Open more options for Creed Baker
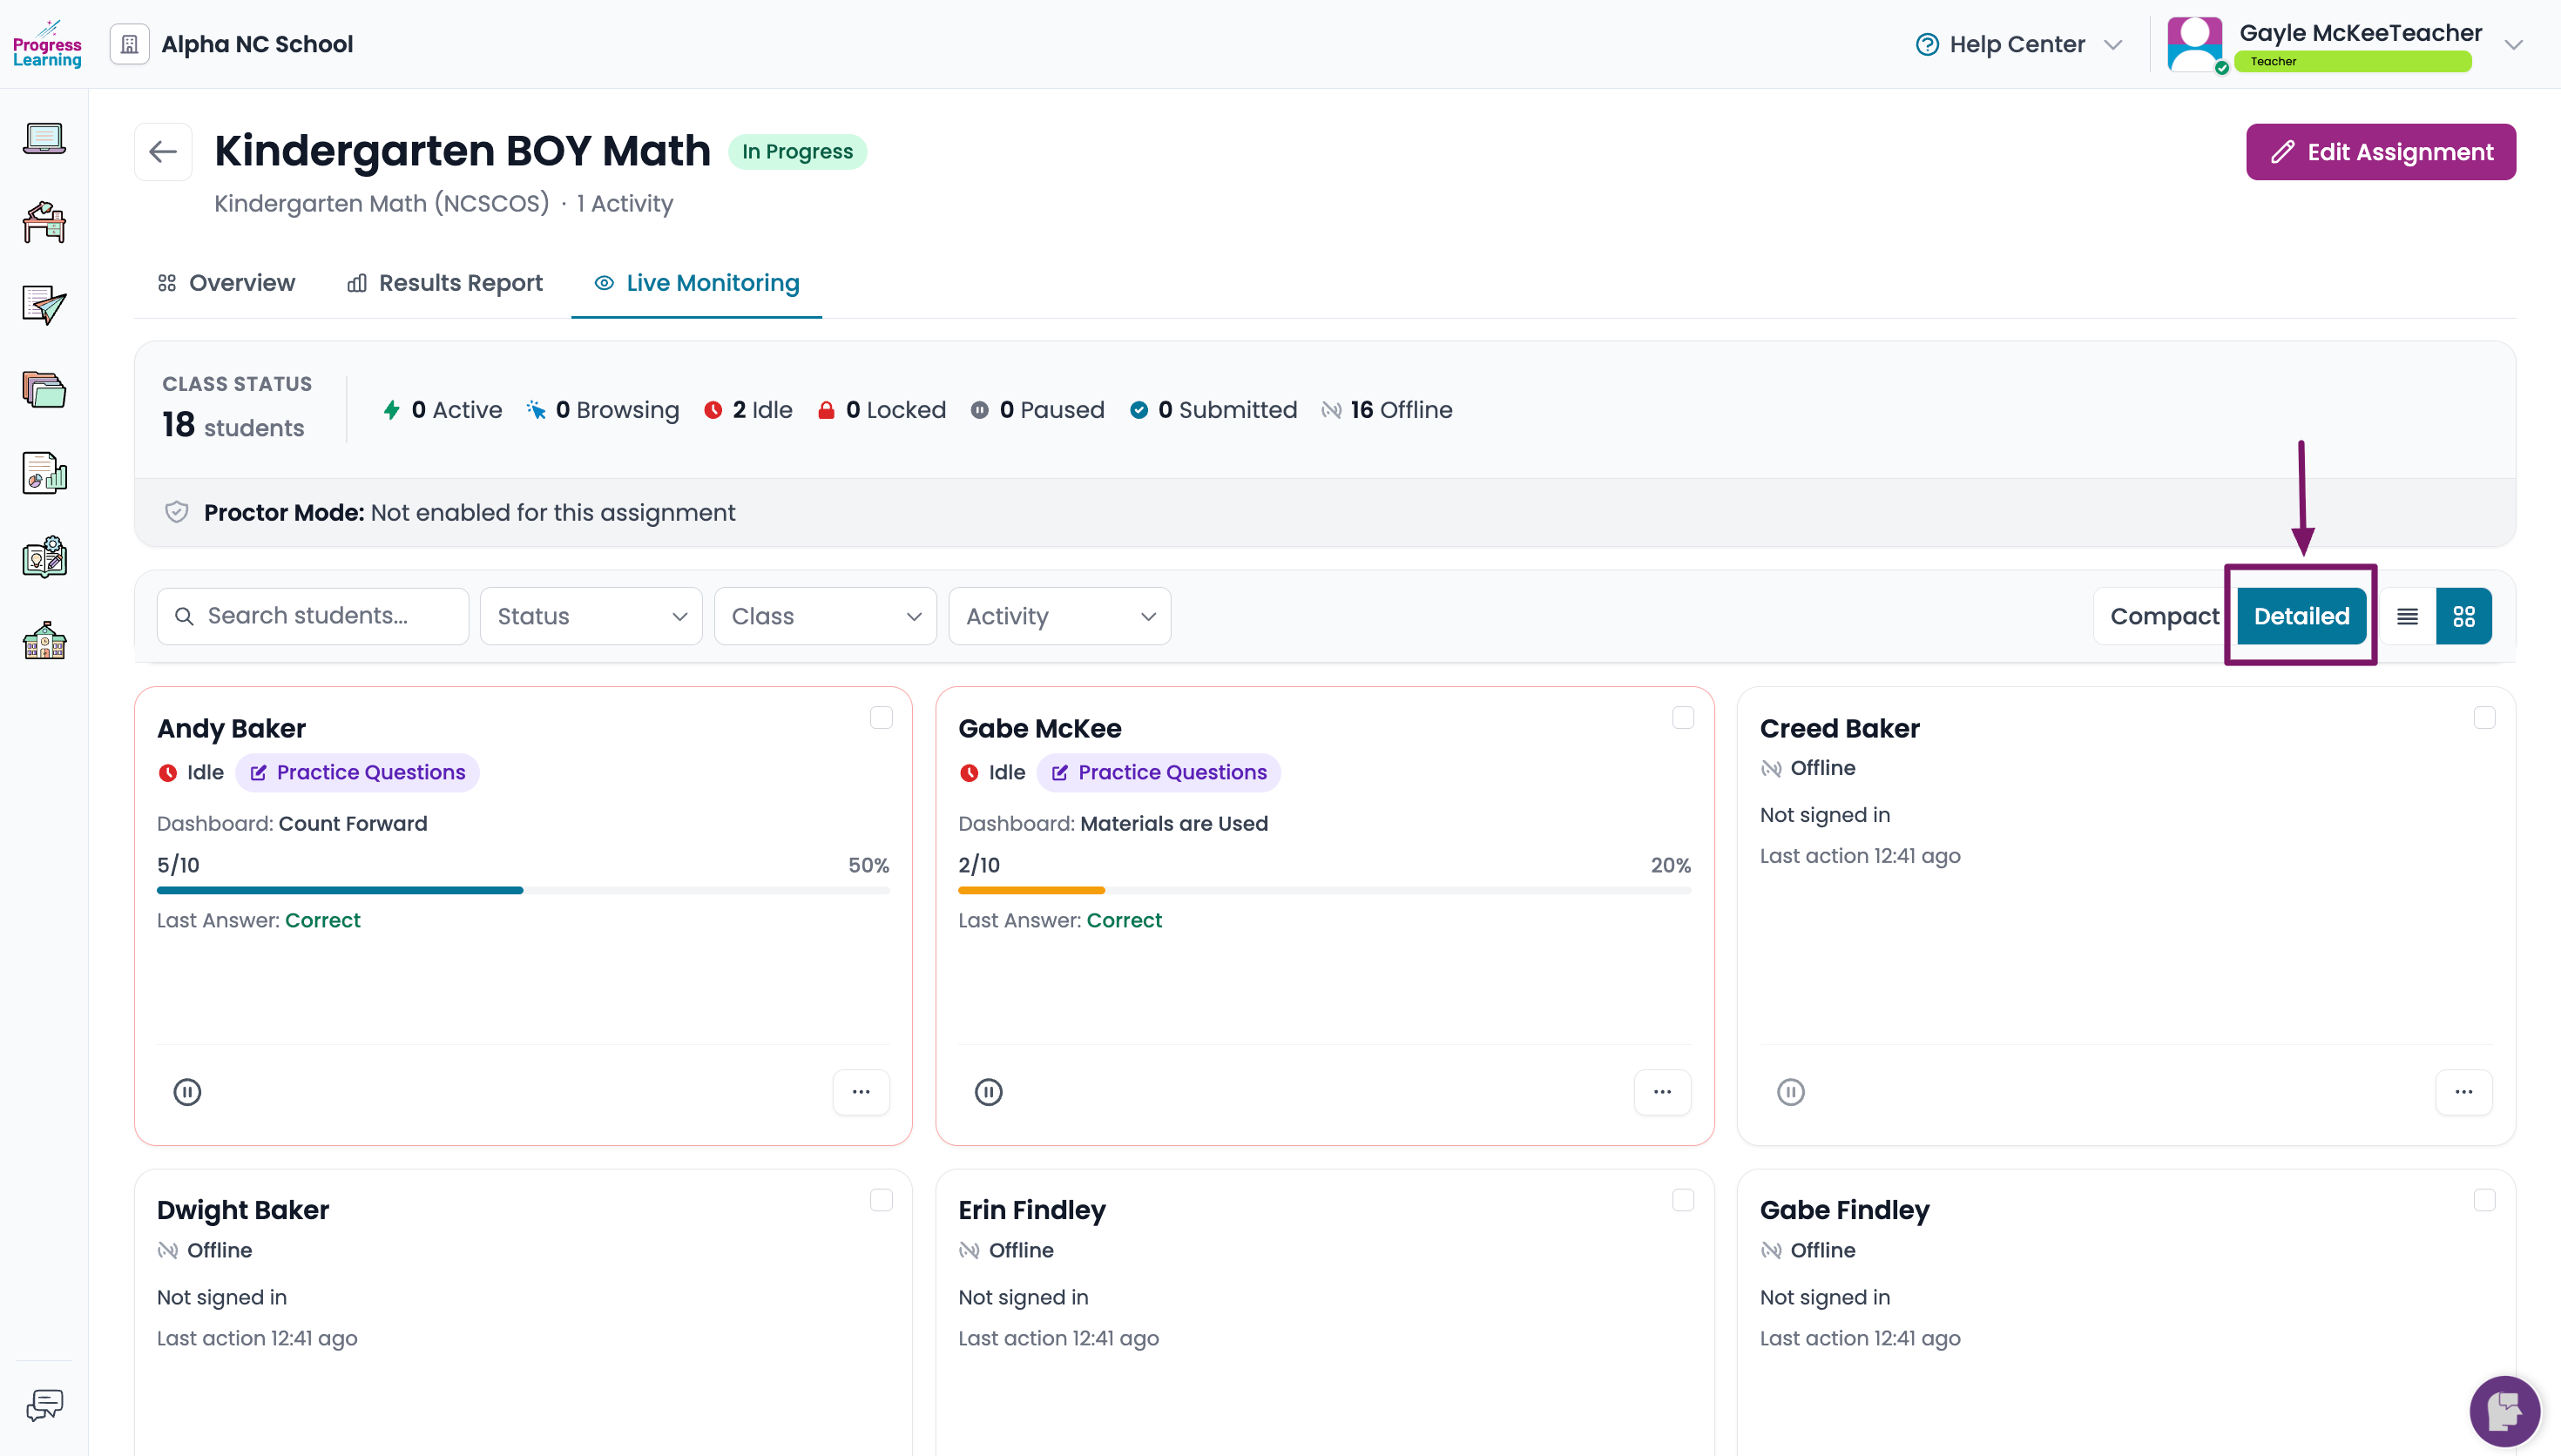Viewport: 2561px width, 1456px height. pos(2464,1092)
